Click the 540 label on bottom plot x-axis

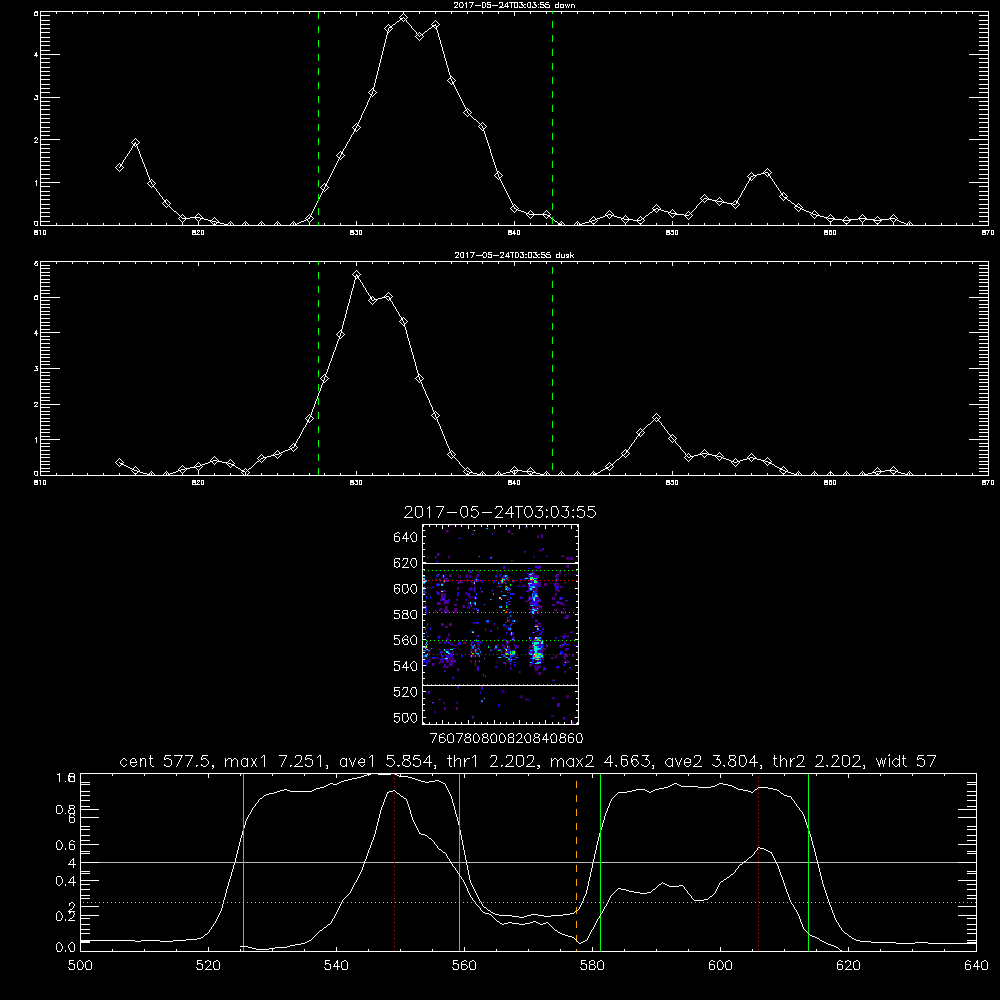point(336,966)
